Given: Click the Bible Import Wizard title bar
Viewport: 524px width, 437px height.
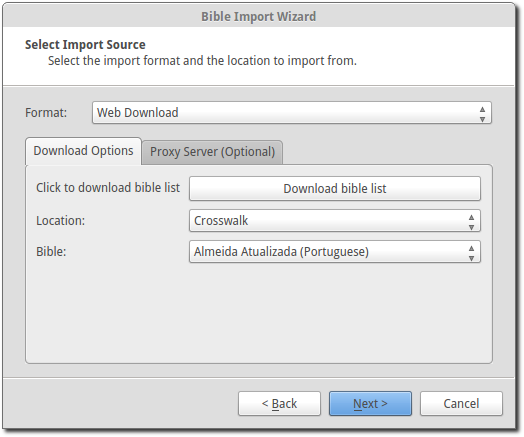Looking at the screenshot, I should [x=259, y=16].
